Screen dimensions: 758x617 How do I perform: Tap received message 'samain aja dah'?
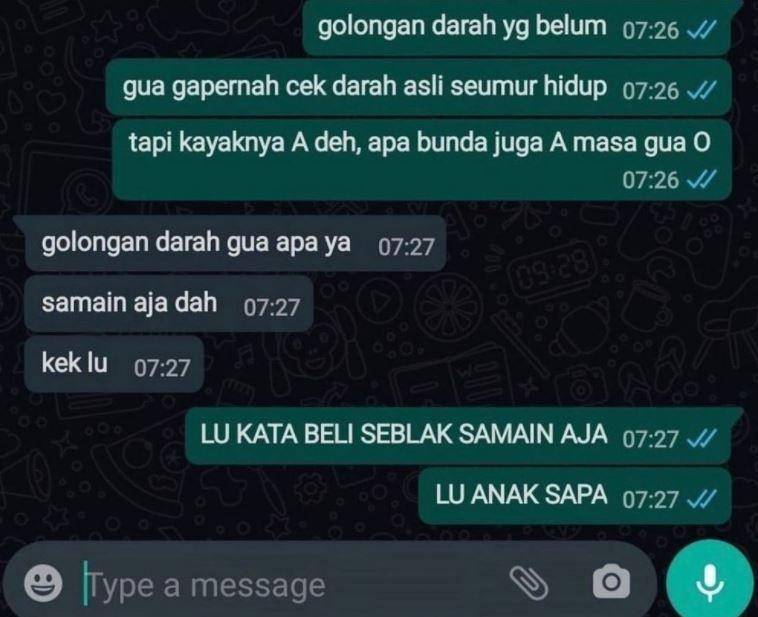click(169, 304)
